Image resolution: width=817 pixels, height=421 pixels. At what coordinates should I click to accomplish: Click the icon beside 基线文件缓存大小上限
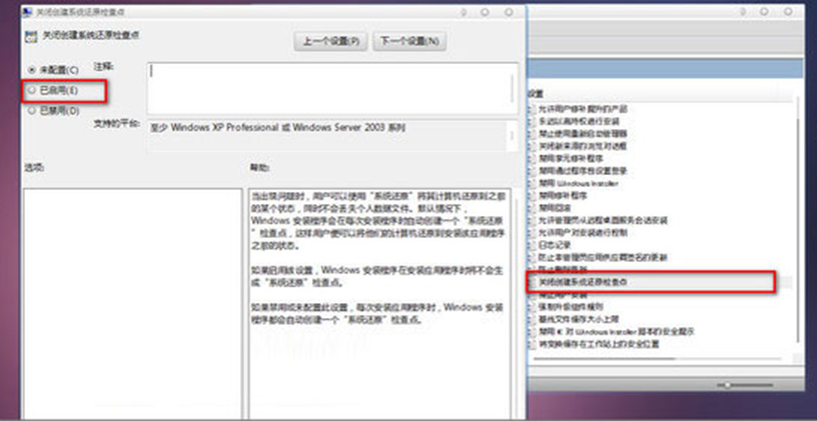[x=532, y=318]
